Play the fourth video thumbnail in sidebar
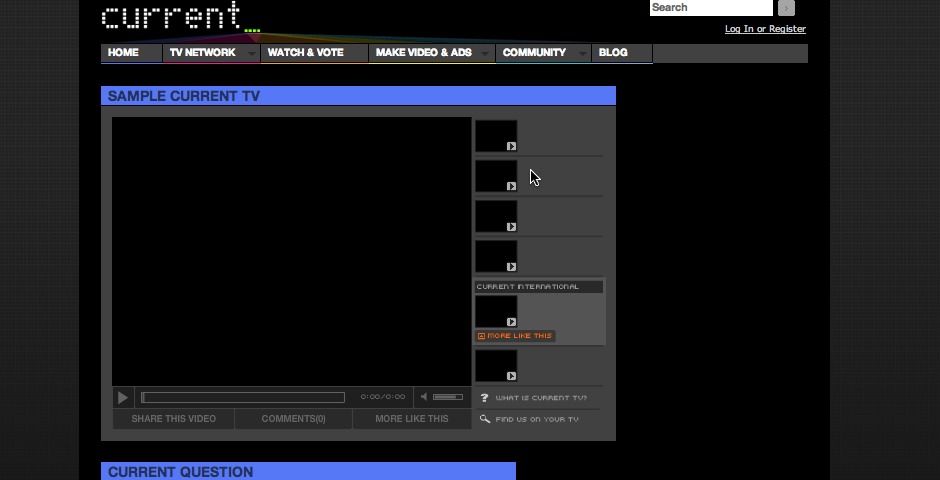940x480 pixels. tap(496, 256)
